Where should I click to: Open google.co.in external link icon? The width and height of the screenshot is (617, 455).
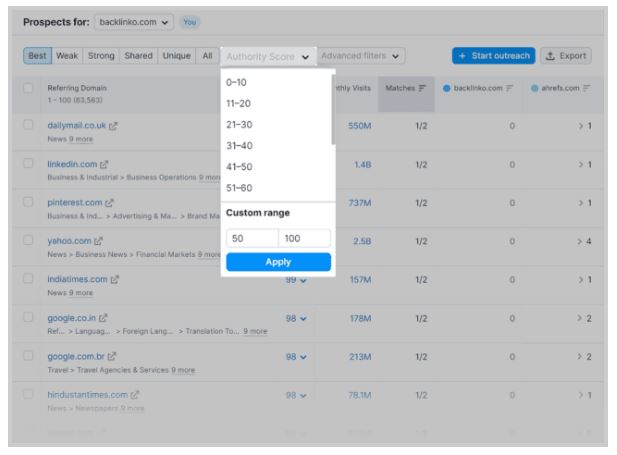(x=103, y=318)
